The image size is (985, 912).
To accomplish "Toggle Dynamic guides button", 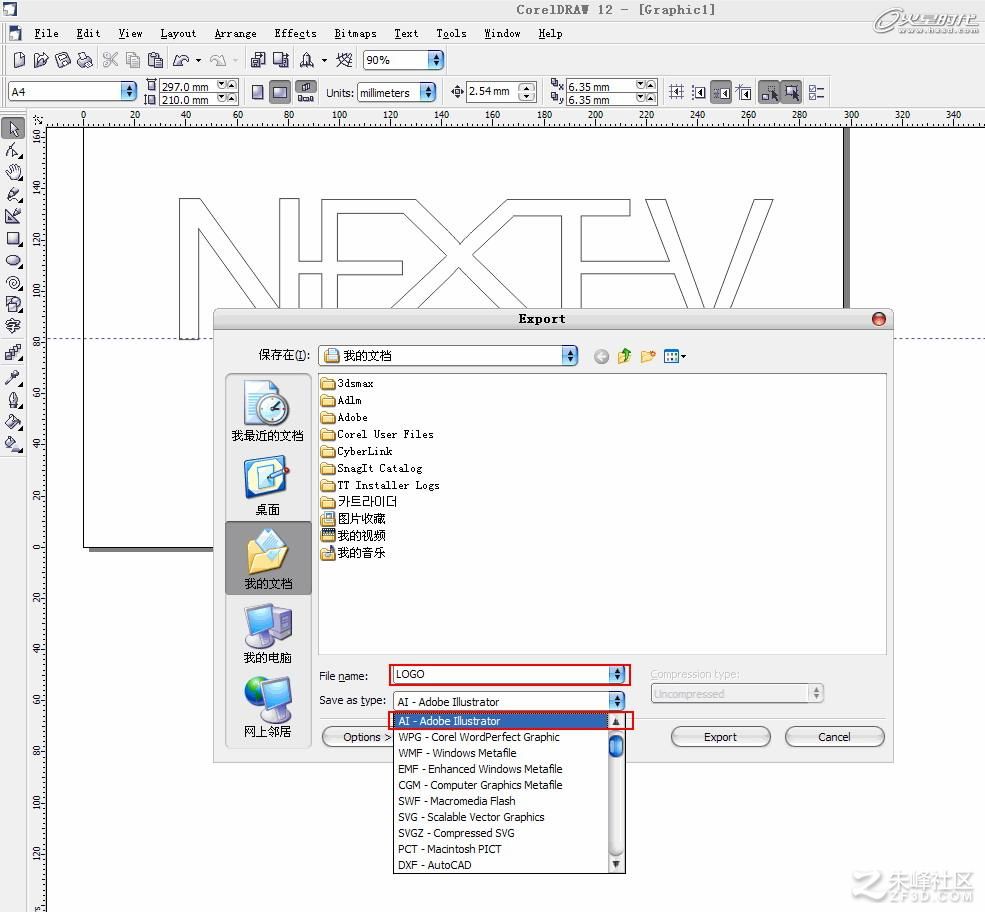I will (x=744, y=92).
